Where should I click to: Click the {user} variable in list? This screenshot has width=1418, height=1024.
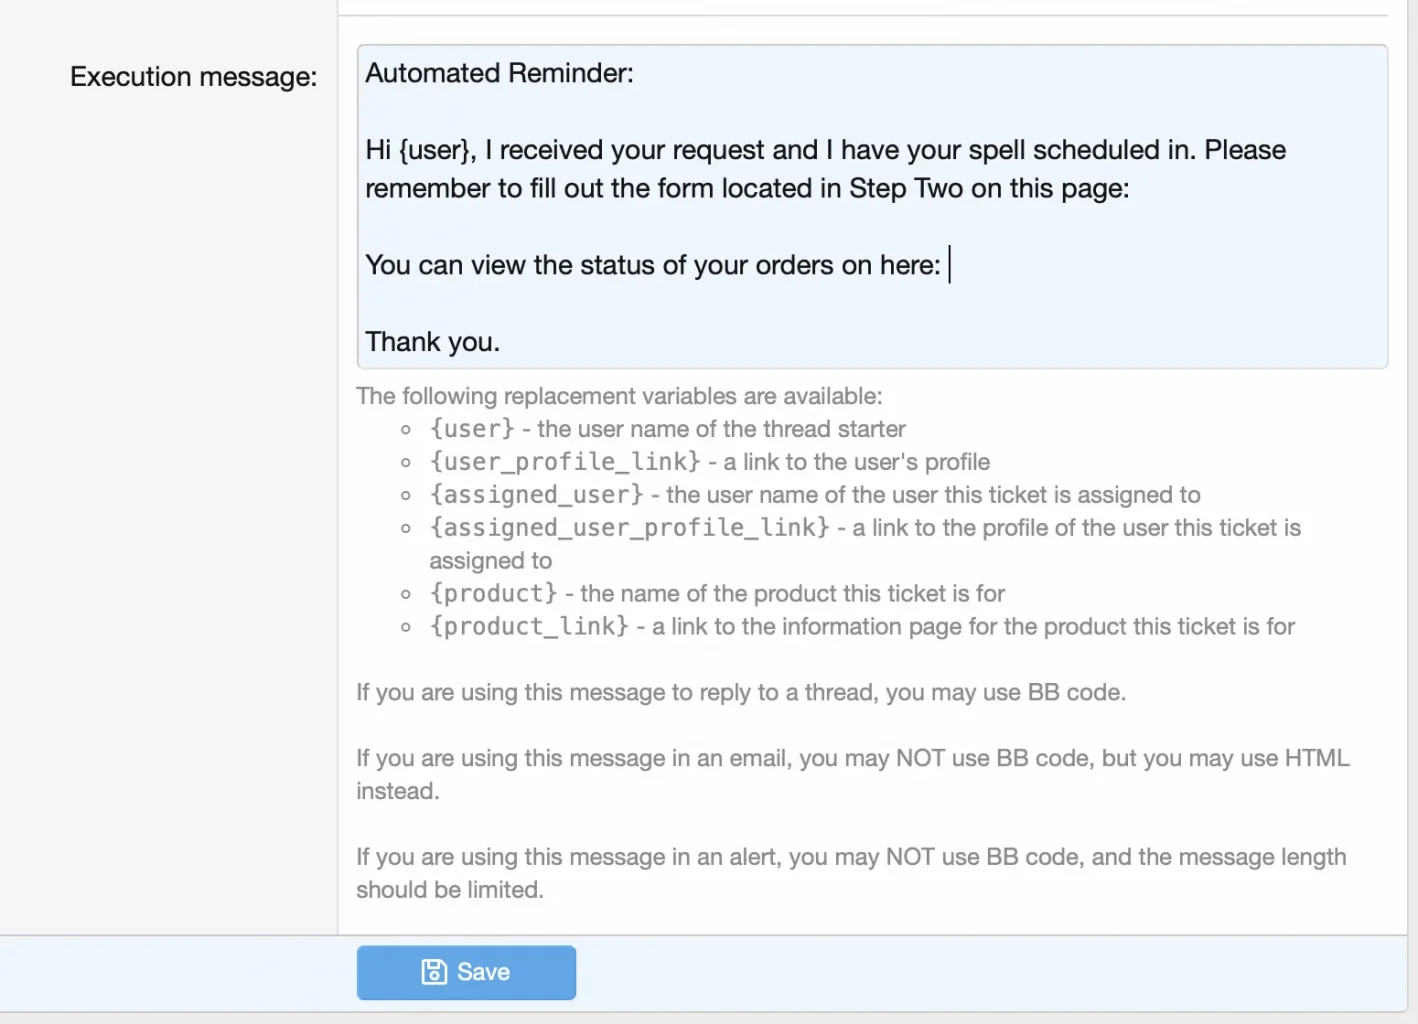(472, 429)
